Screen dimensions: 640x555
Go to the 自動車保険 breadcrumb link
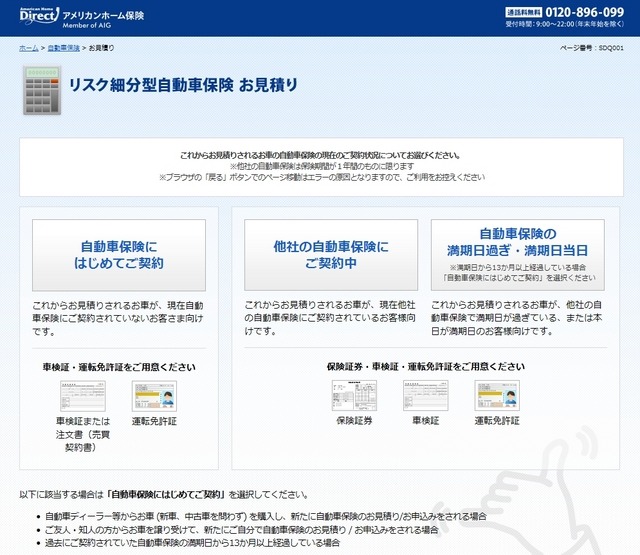pos(64,48)
